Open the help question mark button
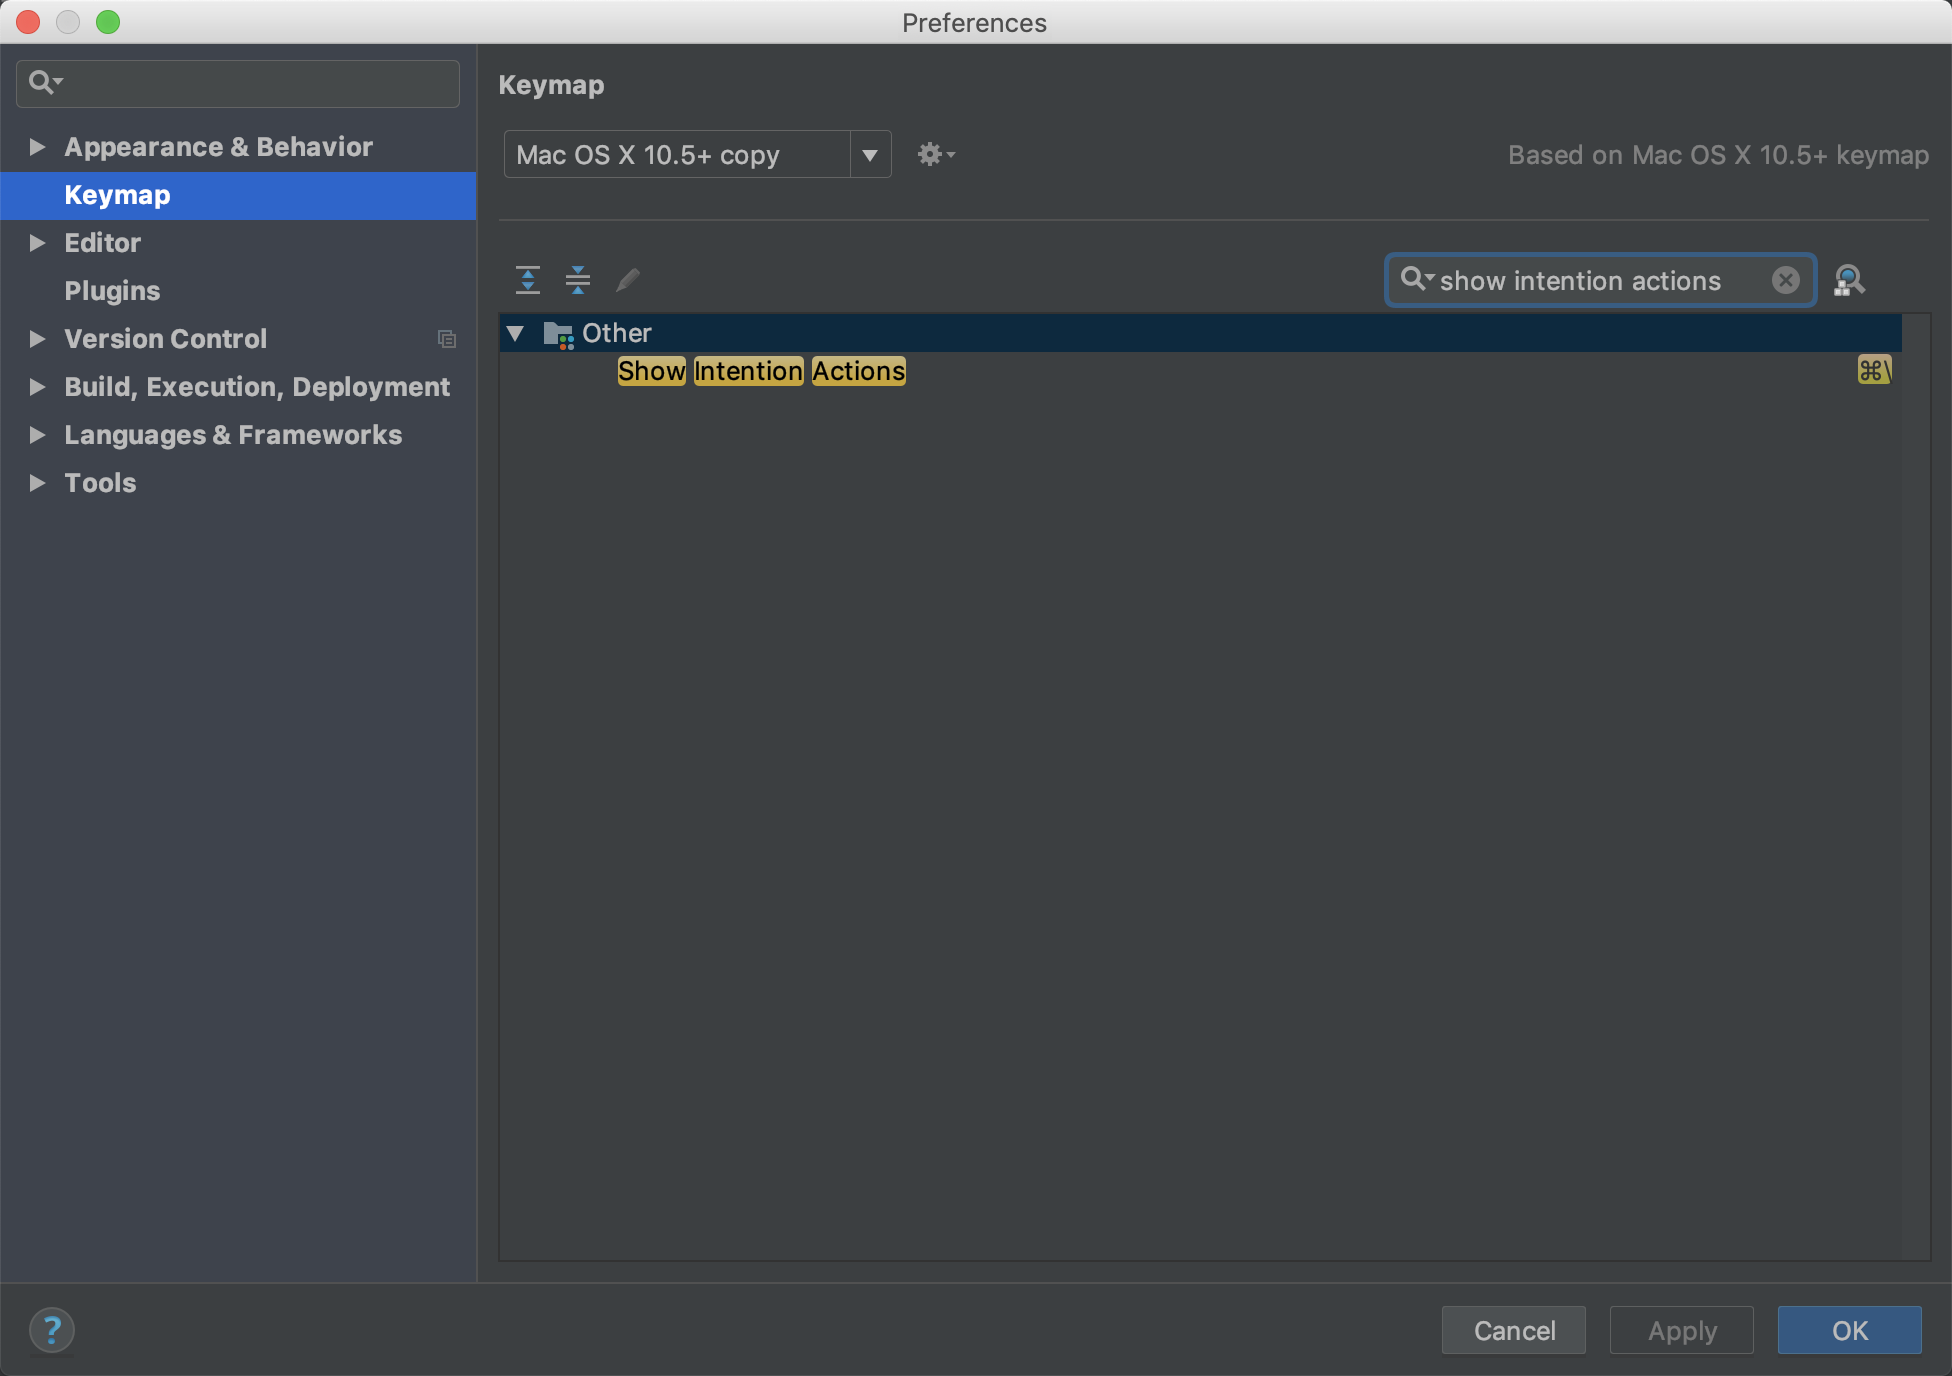The height and width of the screenshot is (1376, 1952). [52, 1330]
